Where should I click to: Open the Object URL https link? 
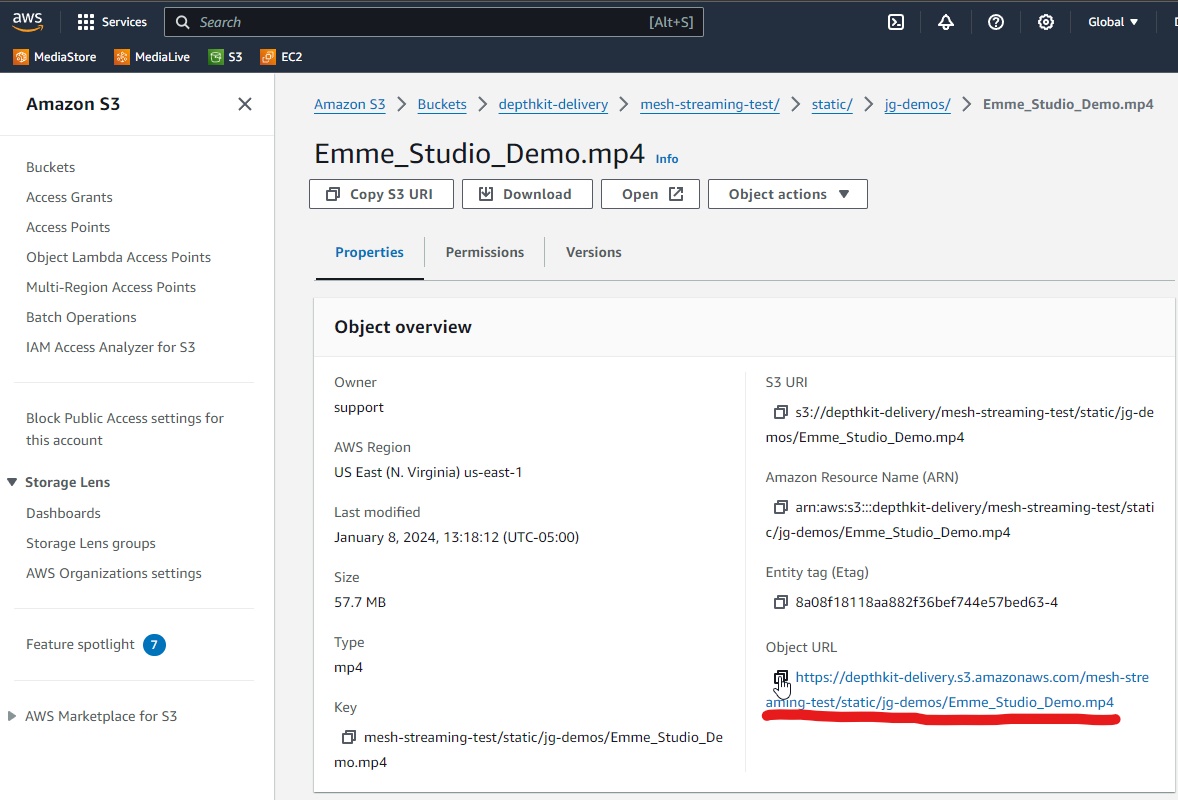957,690
